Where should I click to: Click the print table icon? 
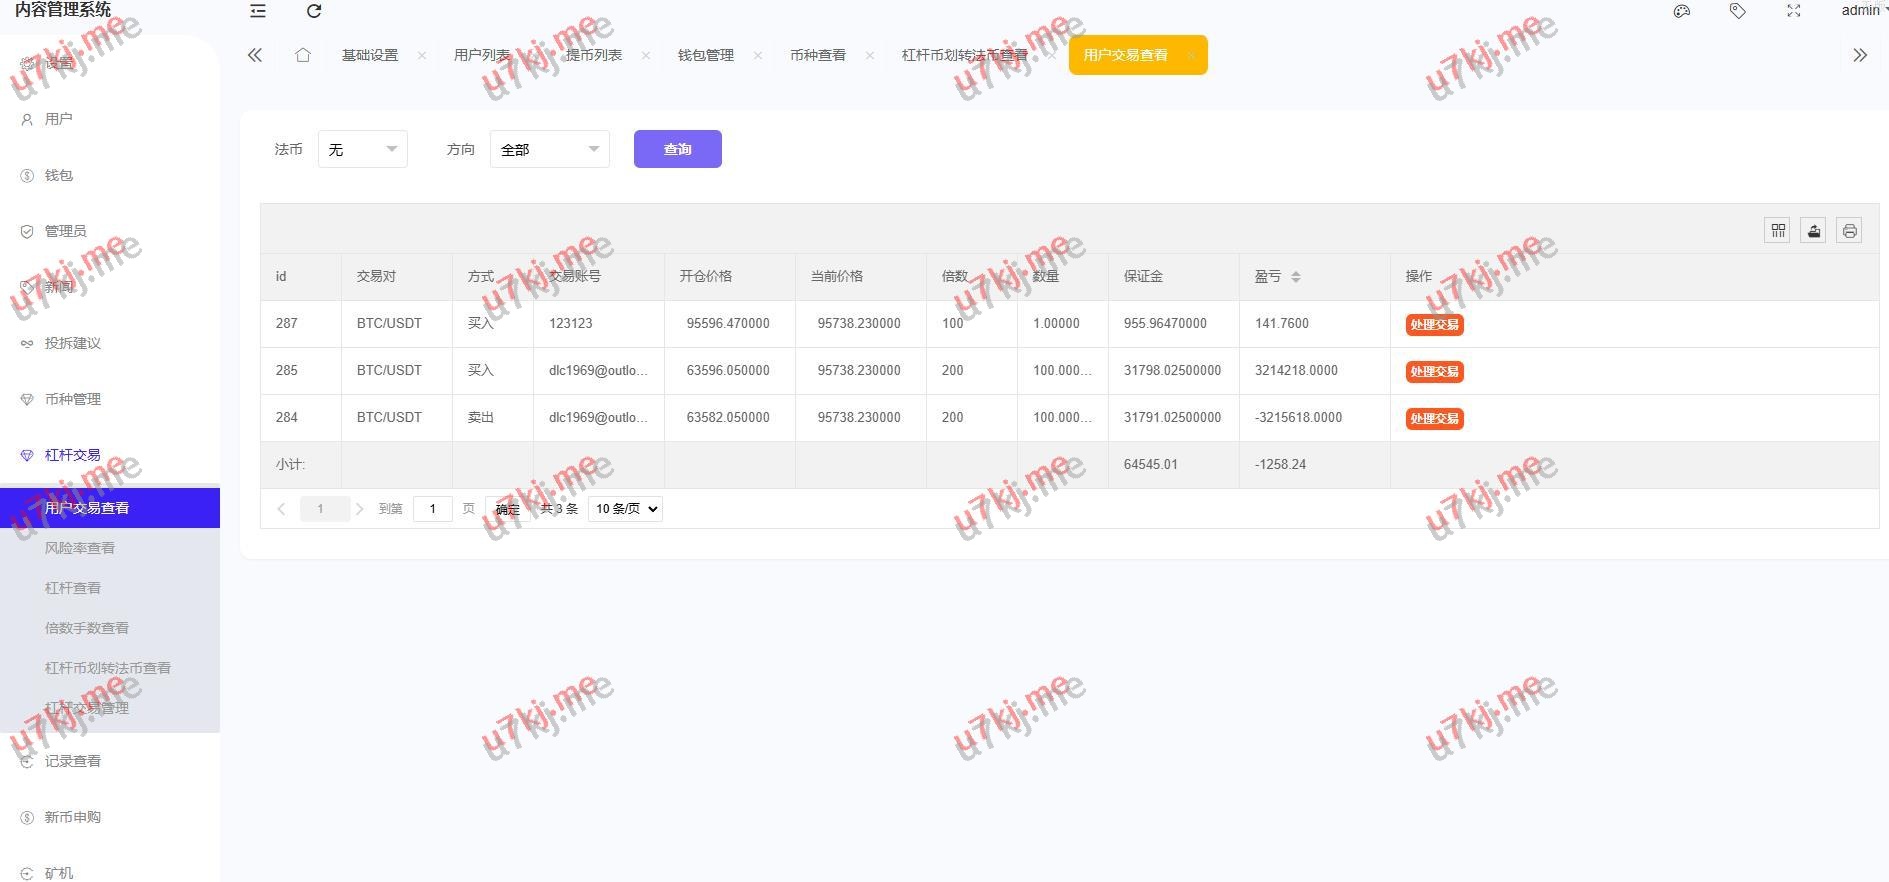click(1850, 231)
